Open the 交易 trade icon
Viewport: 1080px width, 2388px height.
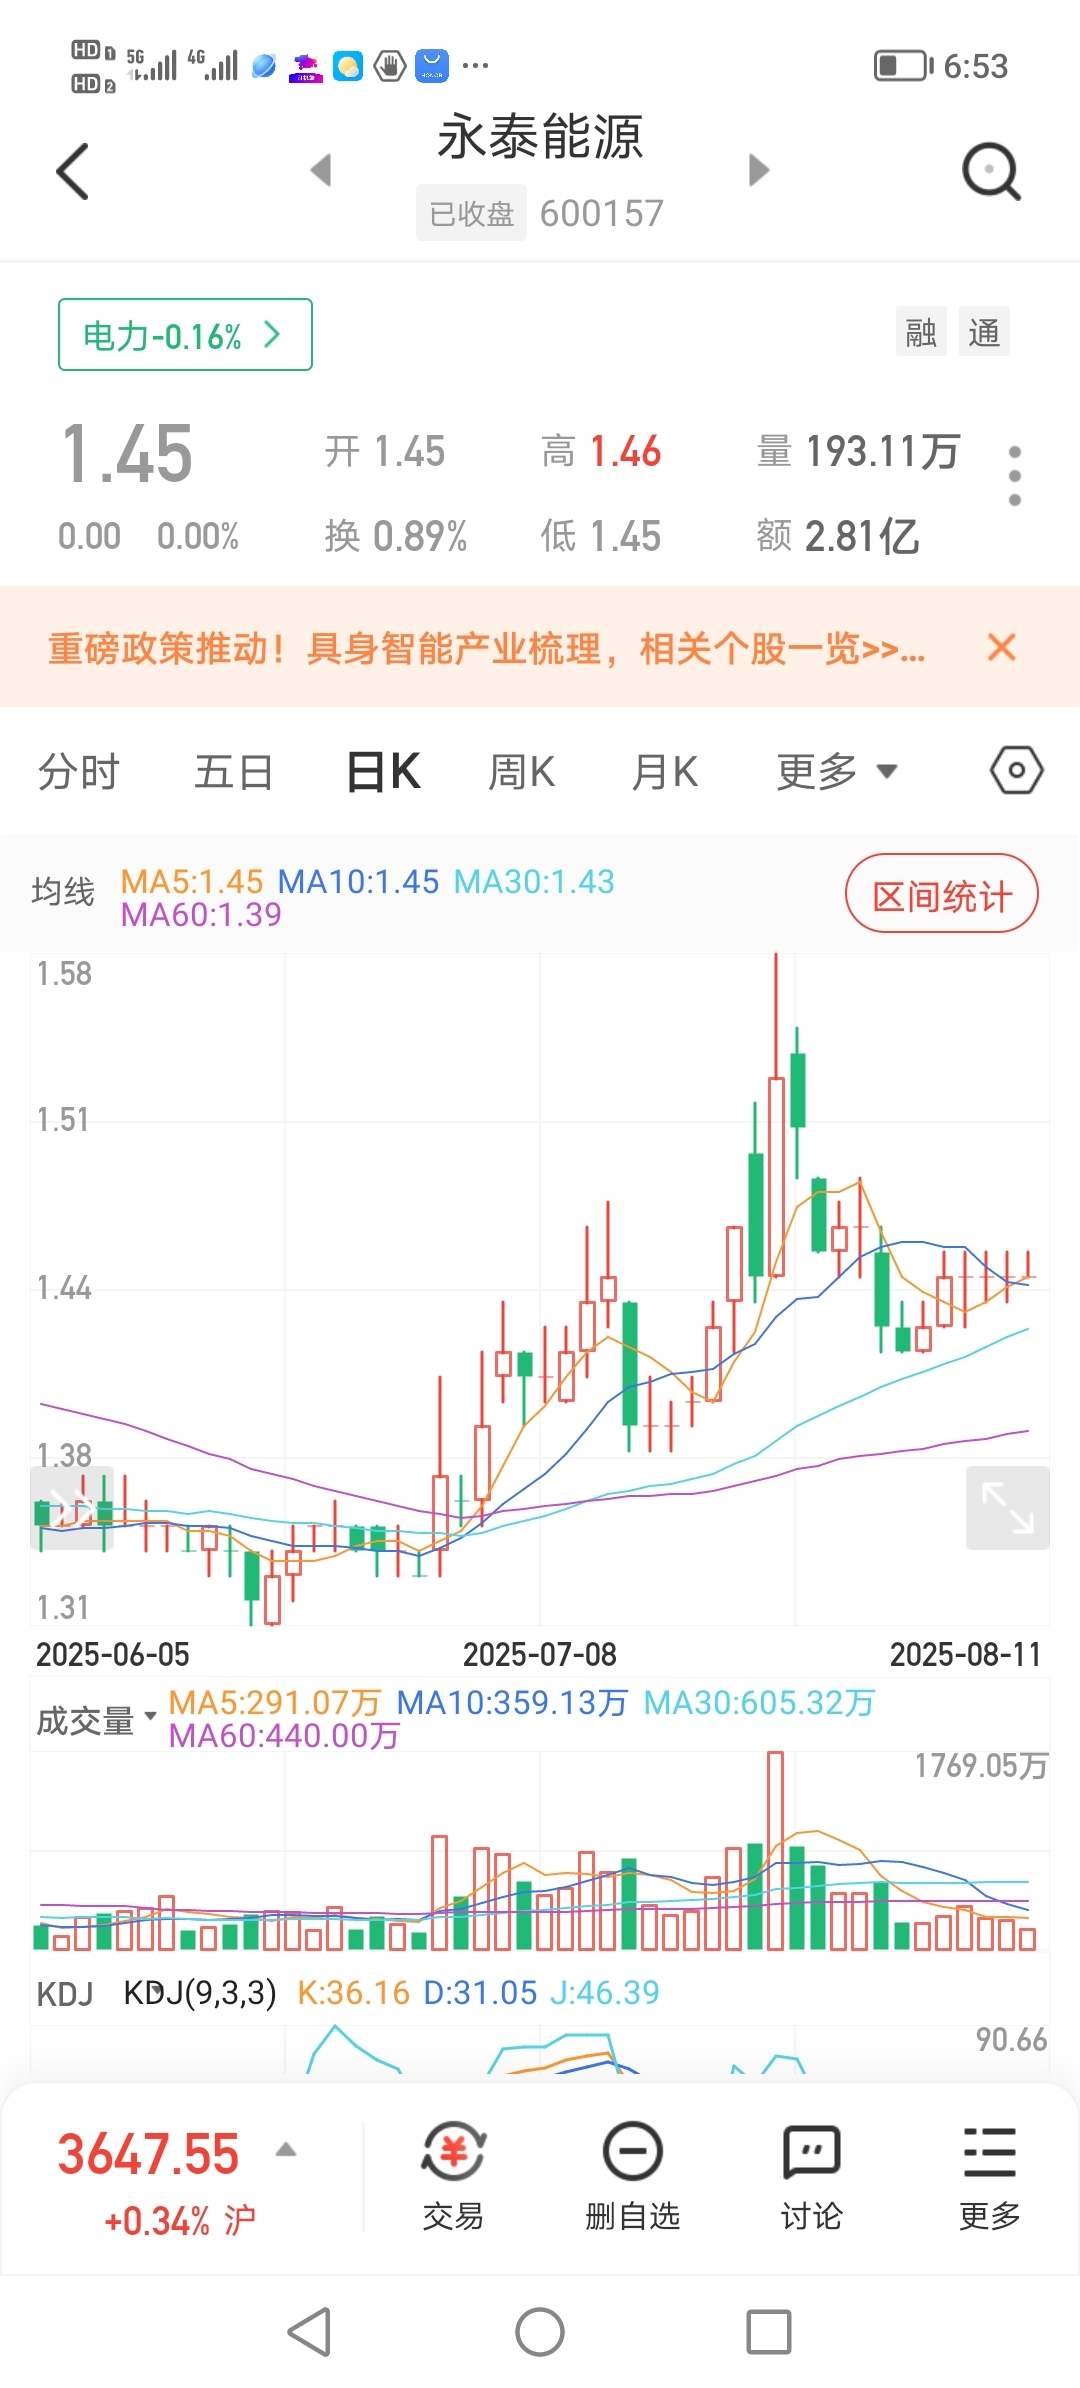pos(453,2178)
